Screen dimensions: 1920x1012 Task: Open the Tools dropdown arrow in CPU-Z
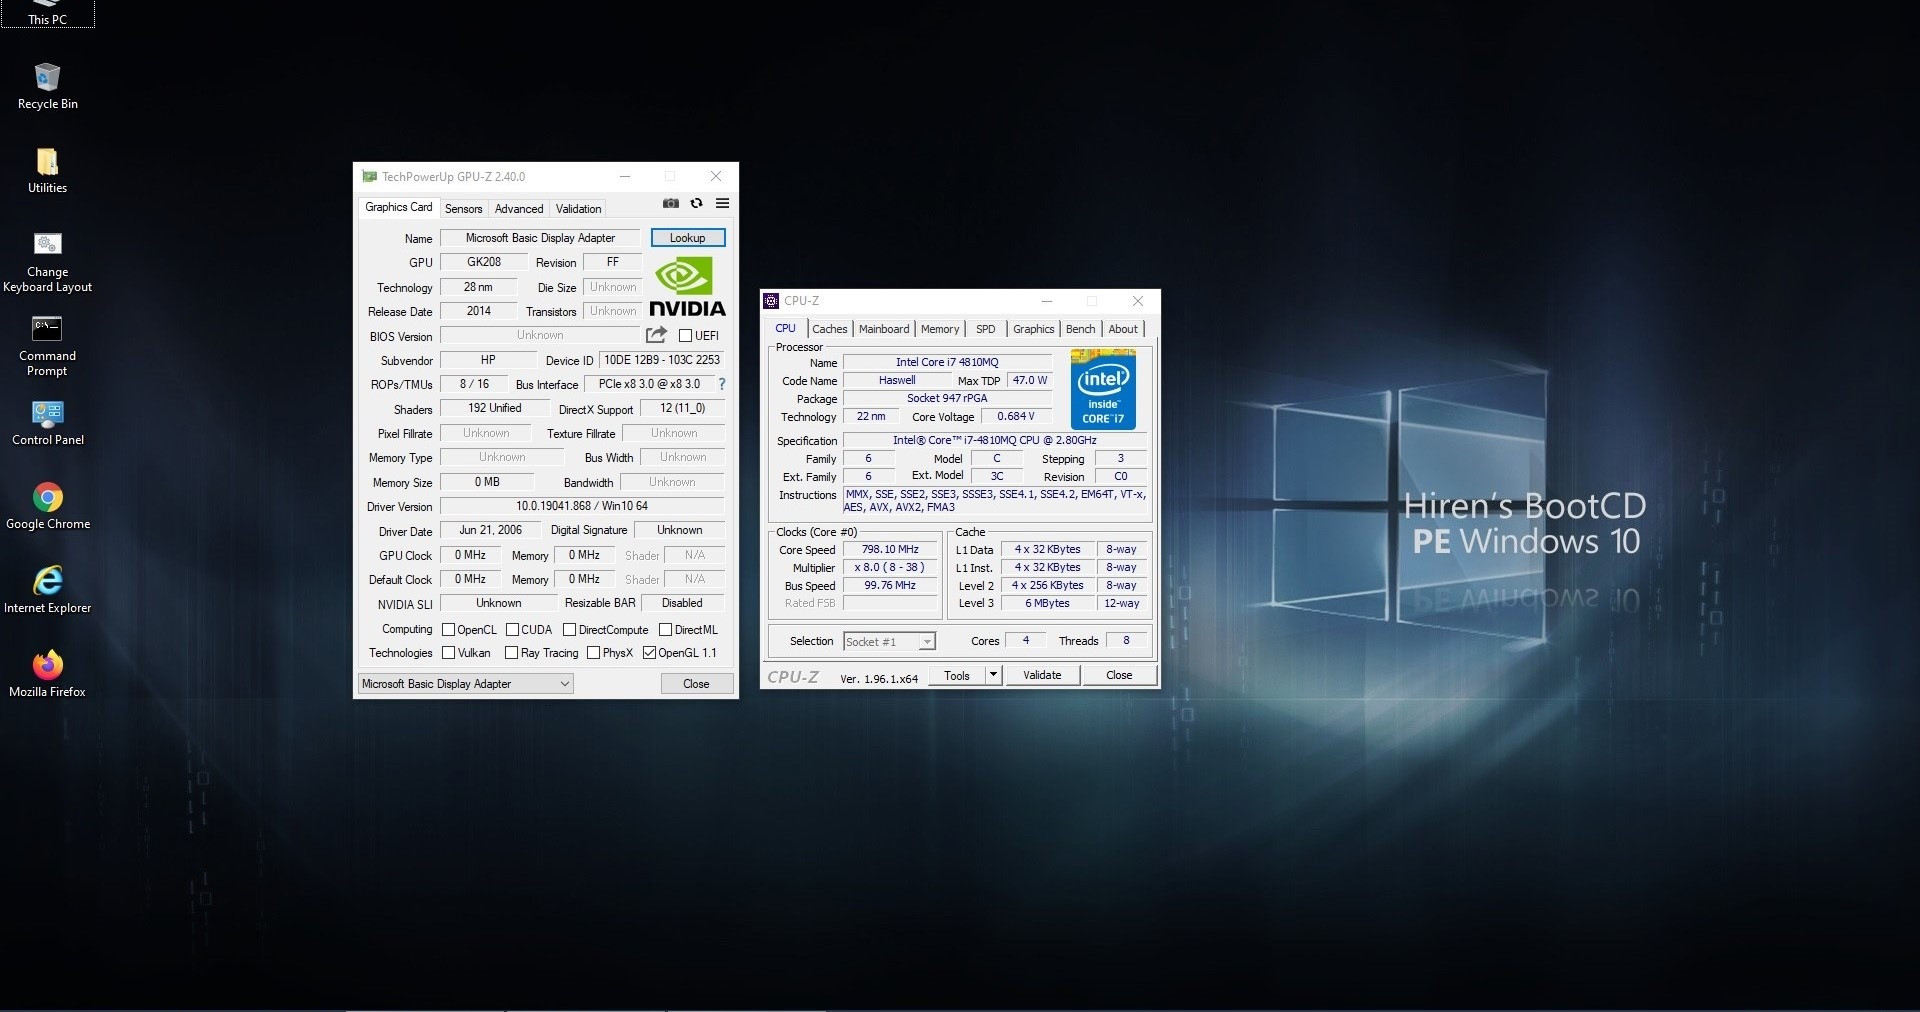(x=993, y=675)
